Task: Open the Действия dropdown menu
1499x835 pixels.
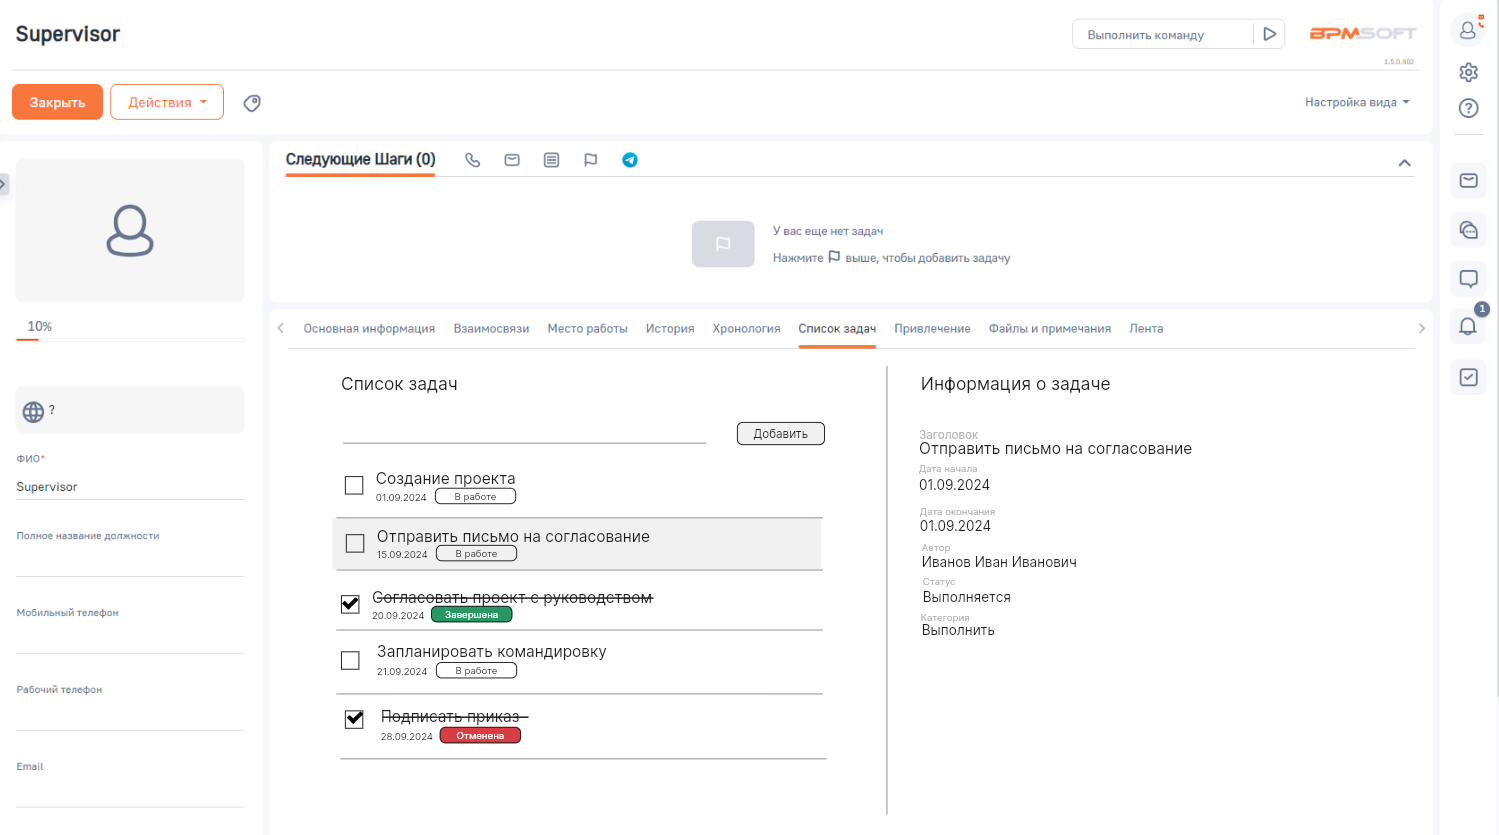Action: [167, 102]
